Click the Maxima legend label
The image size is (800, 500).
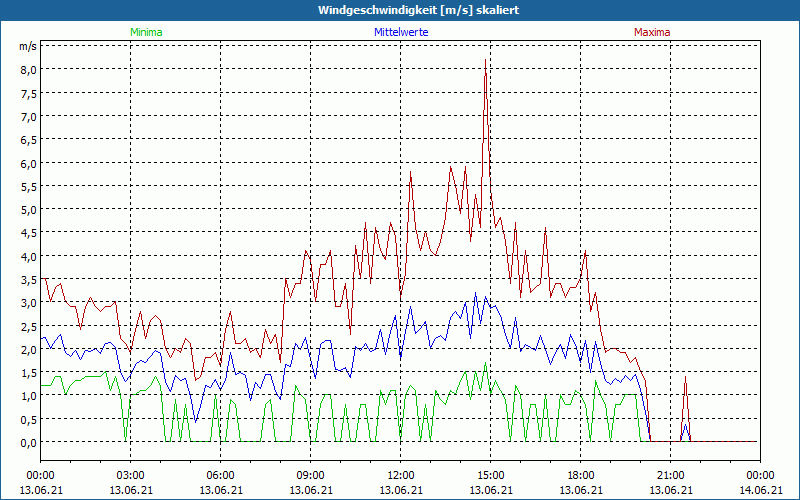[x=652, y=32]
